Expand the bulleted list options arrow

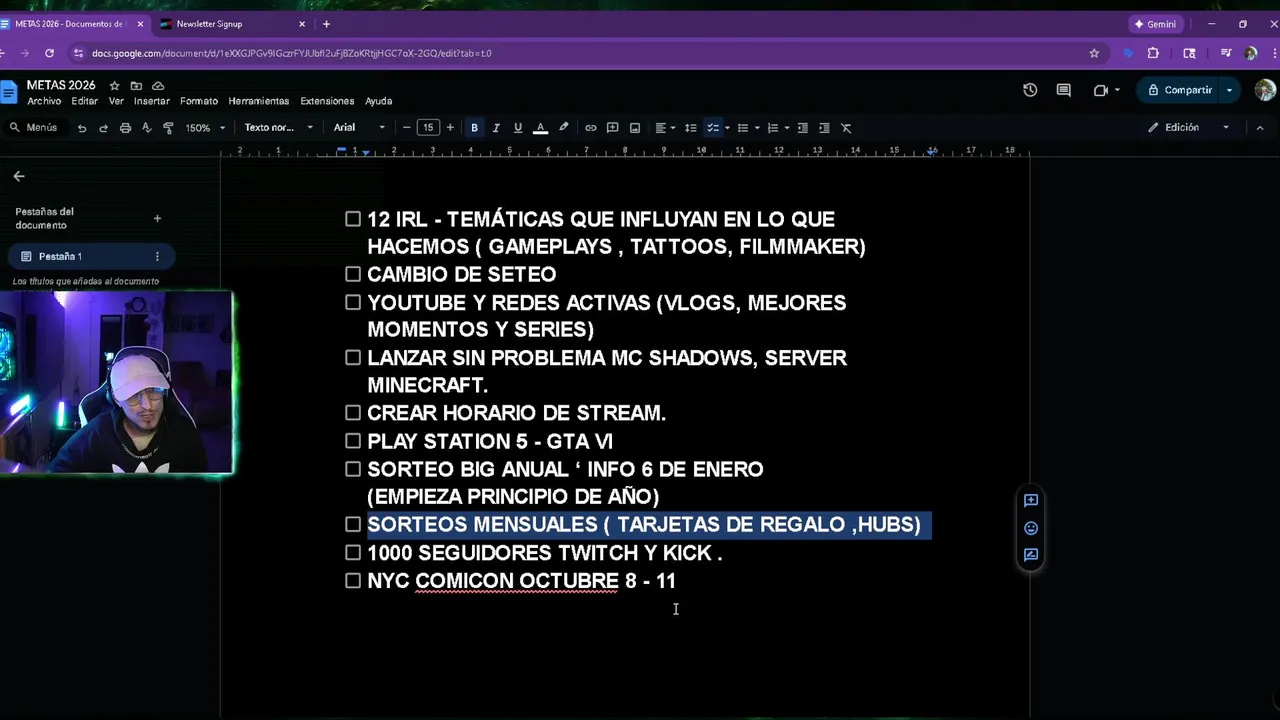click(757, 128)
